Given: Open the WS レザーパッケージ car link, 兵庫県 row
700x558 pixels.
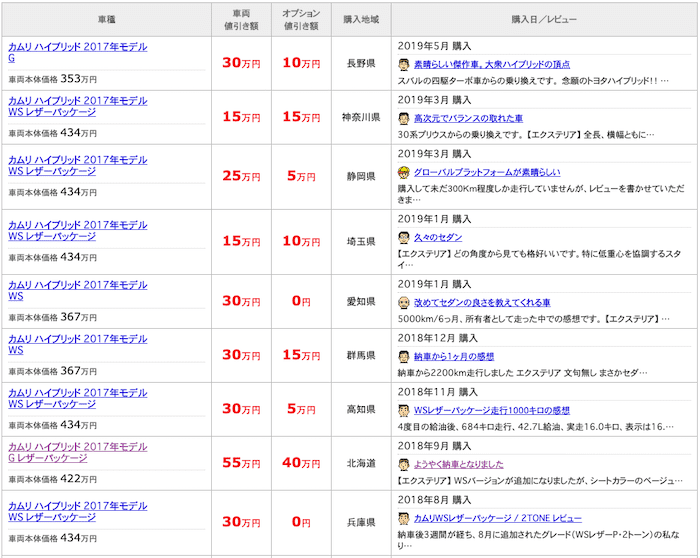Looking at the screenshot, I should (x=78, y=512).
